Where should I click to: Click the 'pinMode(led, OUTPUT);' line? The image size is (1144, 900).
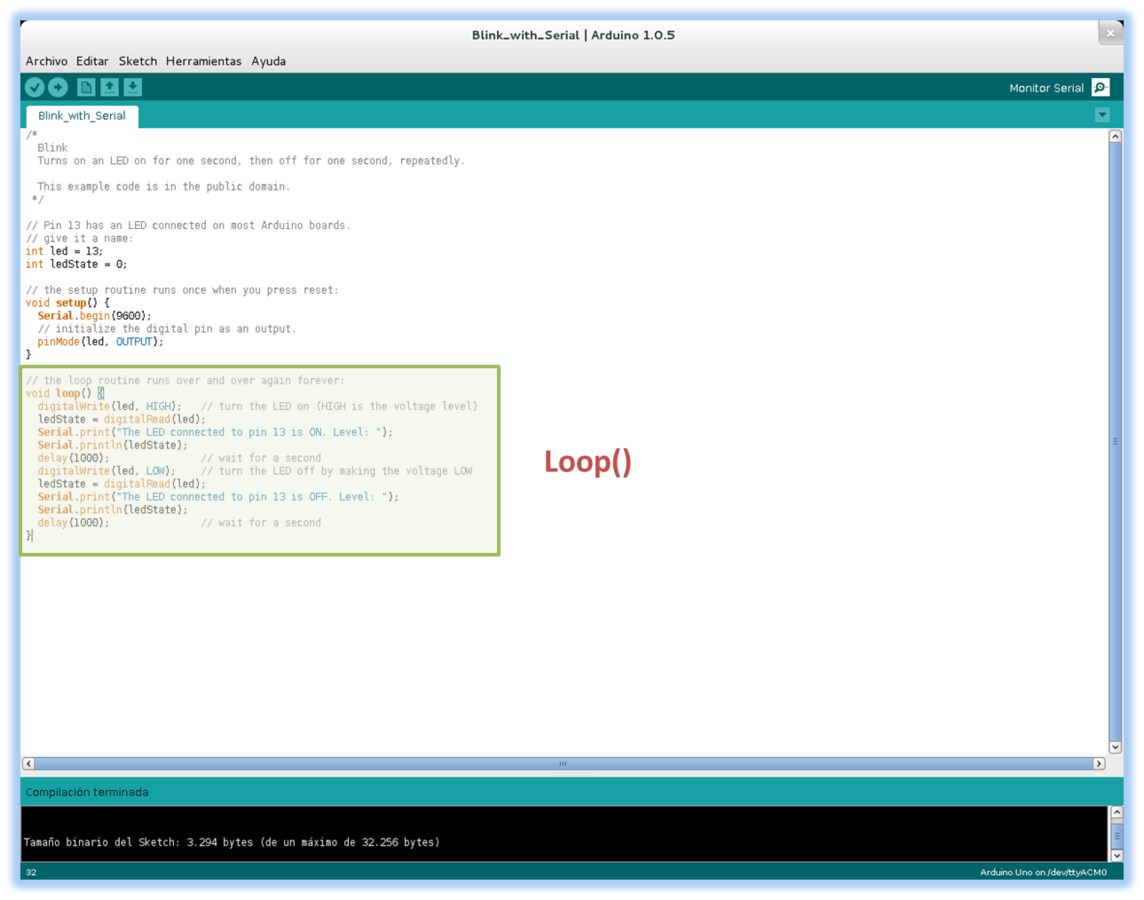tap(101, 341)
